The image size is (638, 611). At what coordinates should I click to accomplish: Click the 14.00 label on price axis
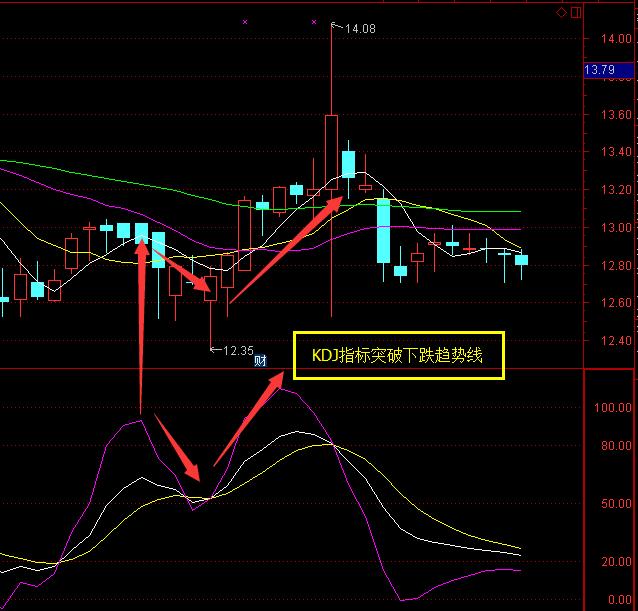pos(602,39)
